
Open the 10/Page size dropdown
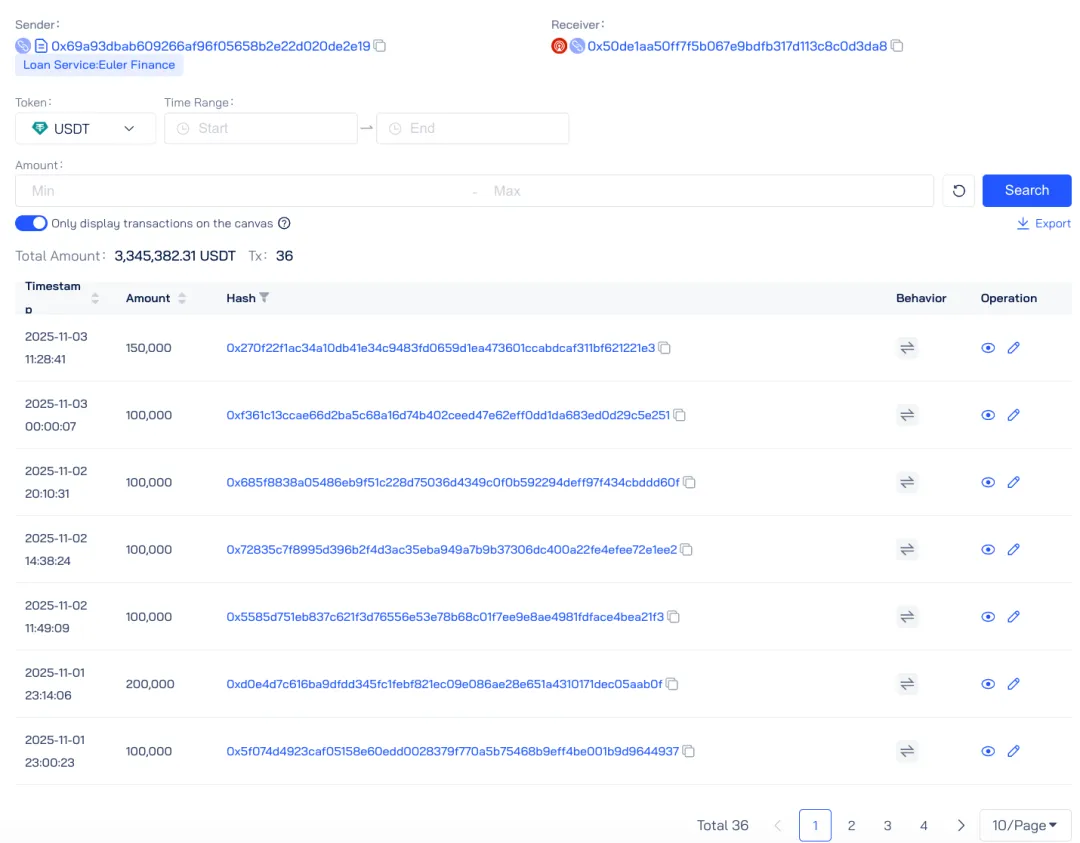[1025, 825]
